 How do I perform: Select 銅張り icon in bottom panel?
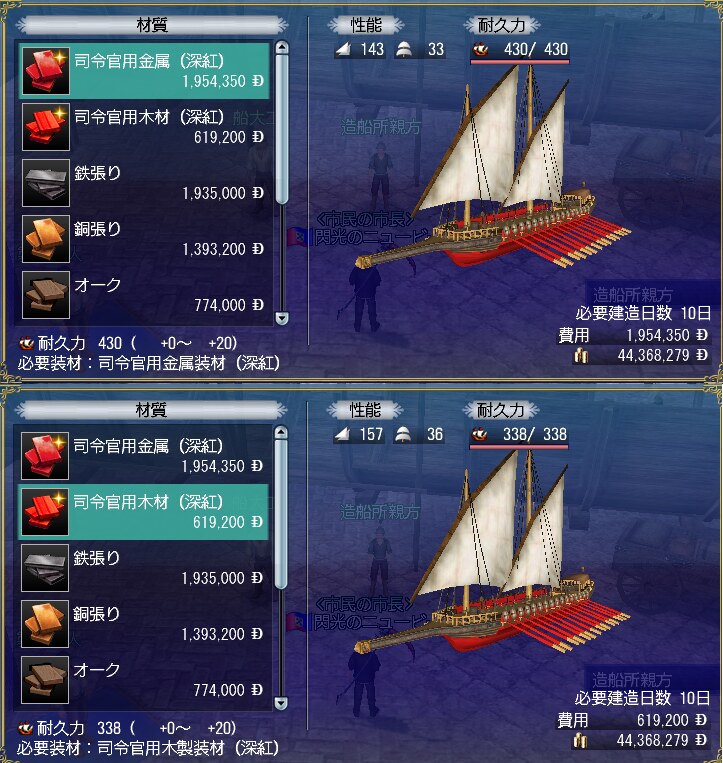(45, 624)
